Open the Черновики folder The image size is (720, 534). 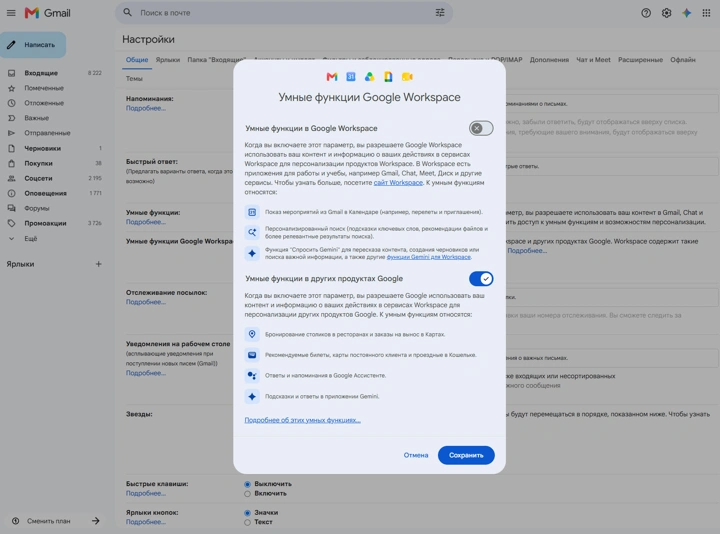coord(55,148)
